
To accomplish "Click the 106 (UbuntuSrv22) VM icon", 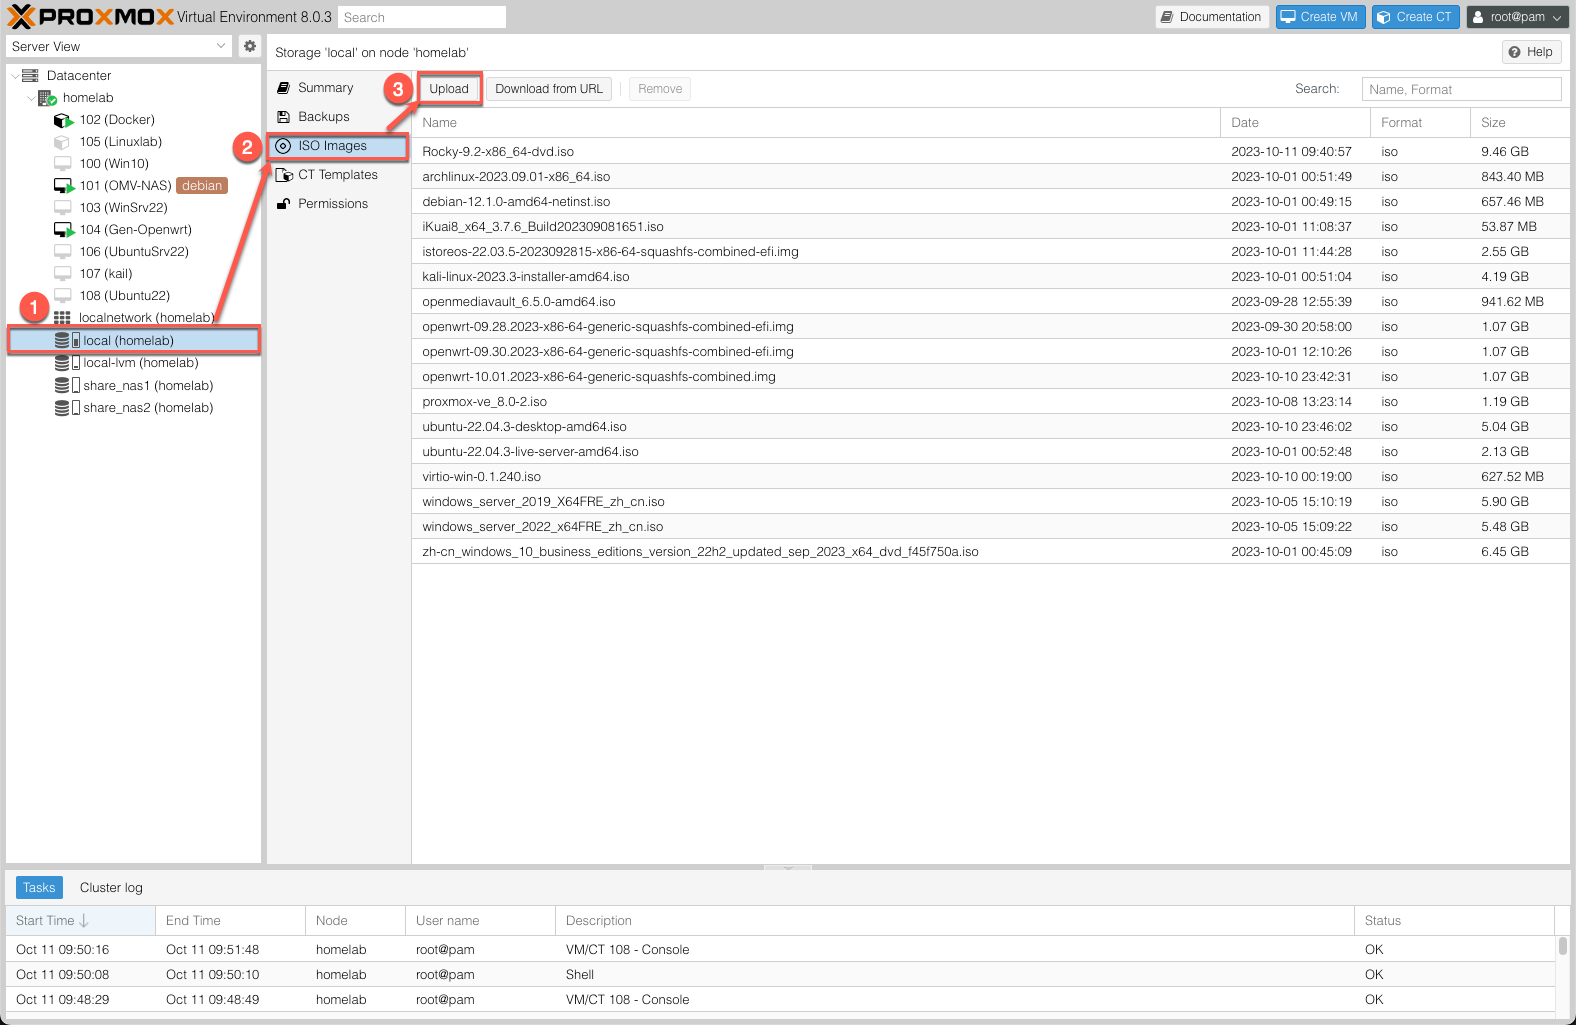I will click(x=63, y=252).
